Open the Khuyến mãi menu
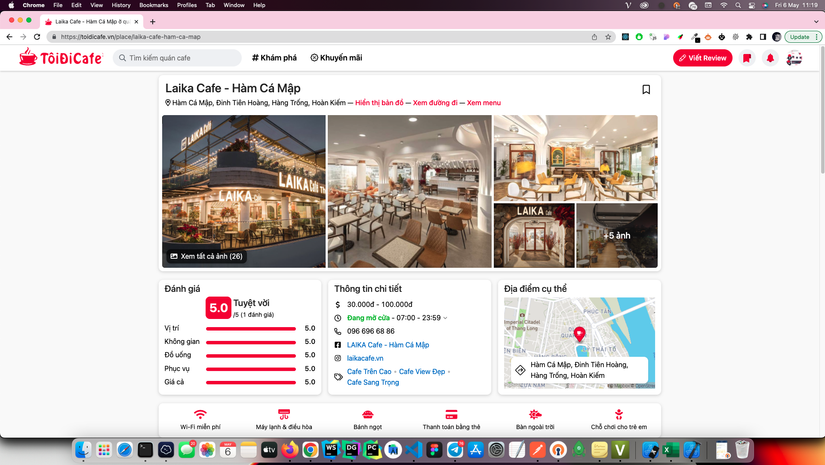The image size is (825, 465). [336, 58]
